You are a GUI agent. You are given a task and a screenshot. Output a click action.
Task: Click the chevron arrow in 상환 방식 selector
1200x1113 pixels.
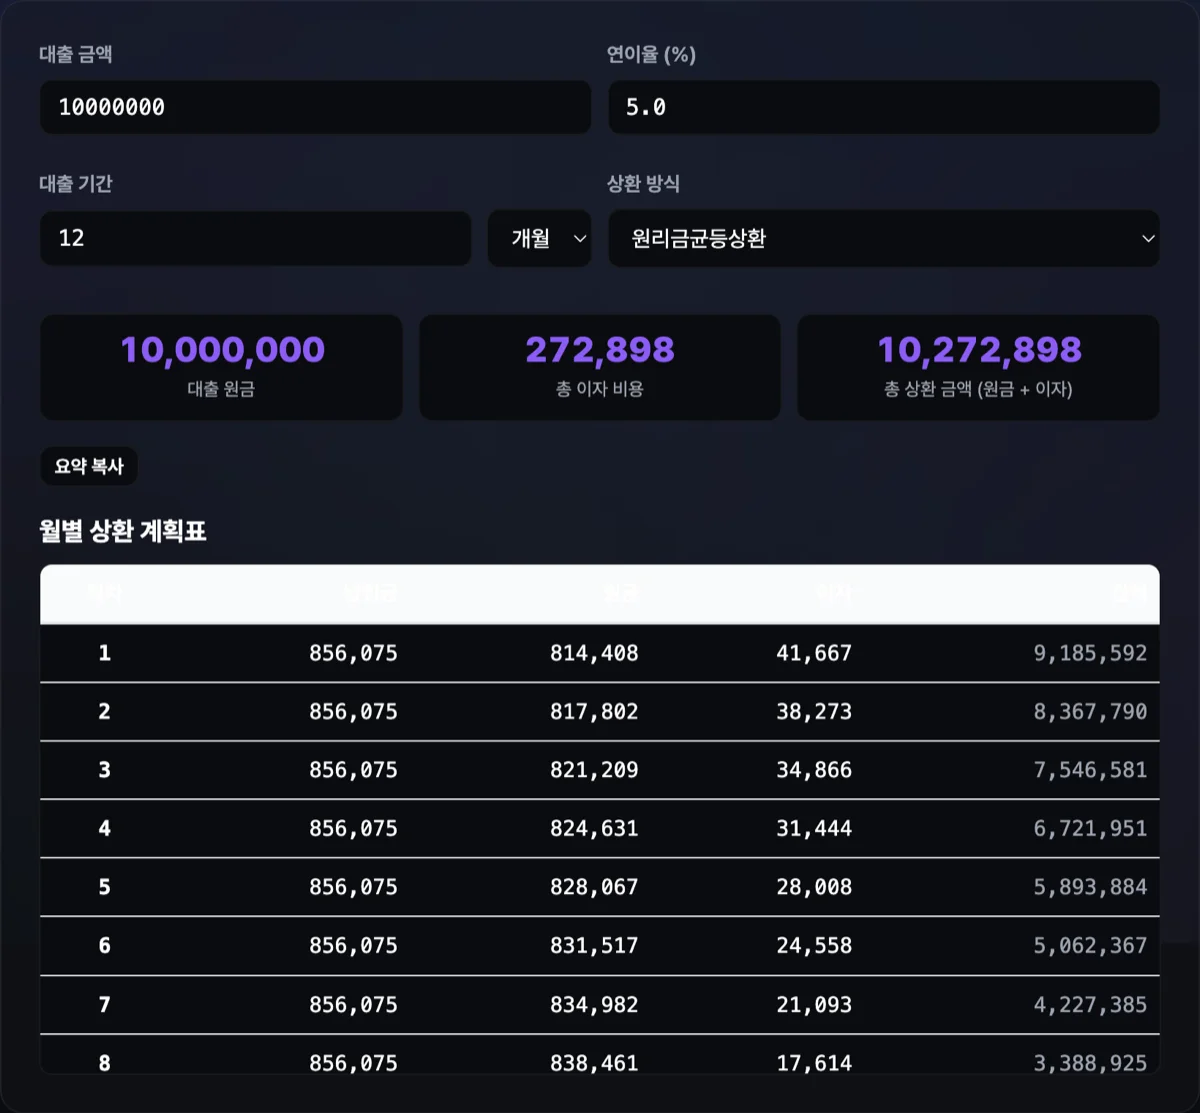pos(1148,238)
